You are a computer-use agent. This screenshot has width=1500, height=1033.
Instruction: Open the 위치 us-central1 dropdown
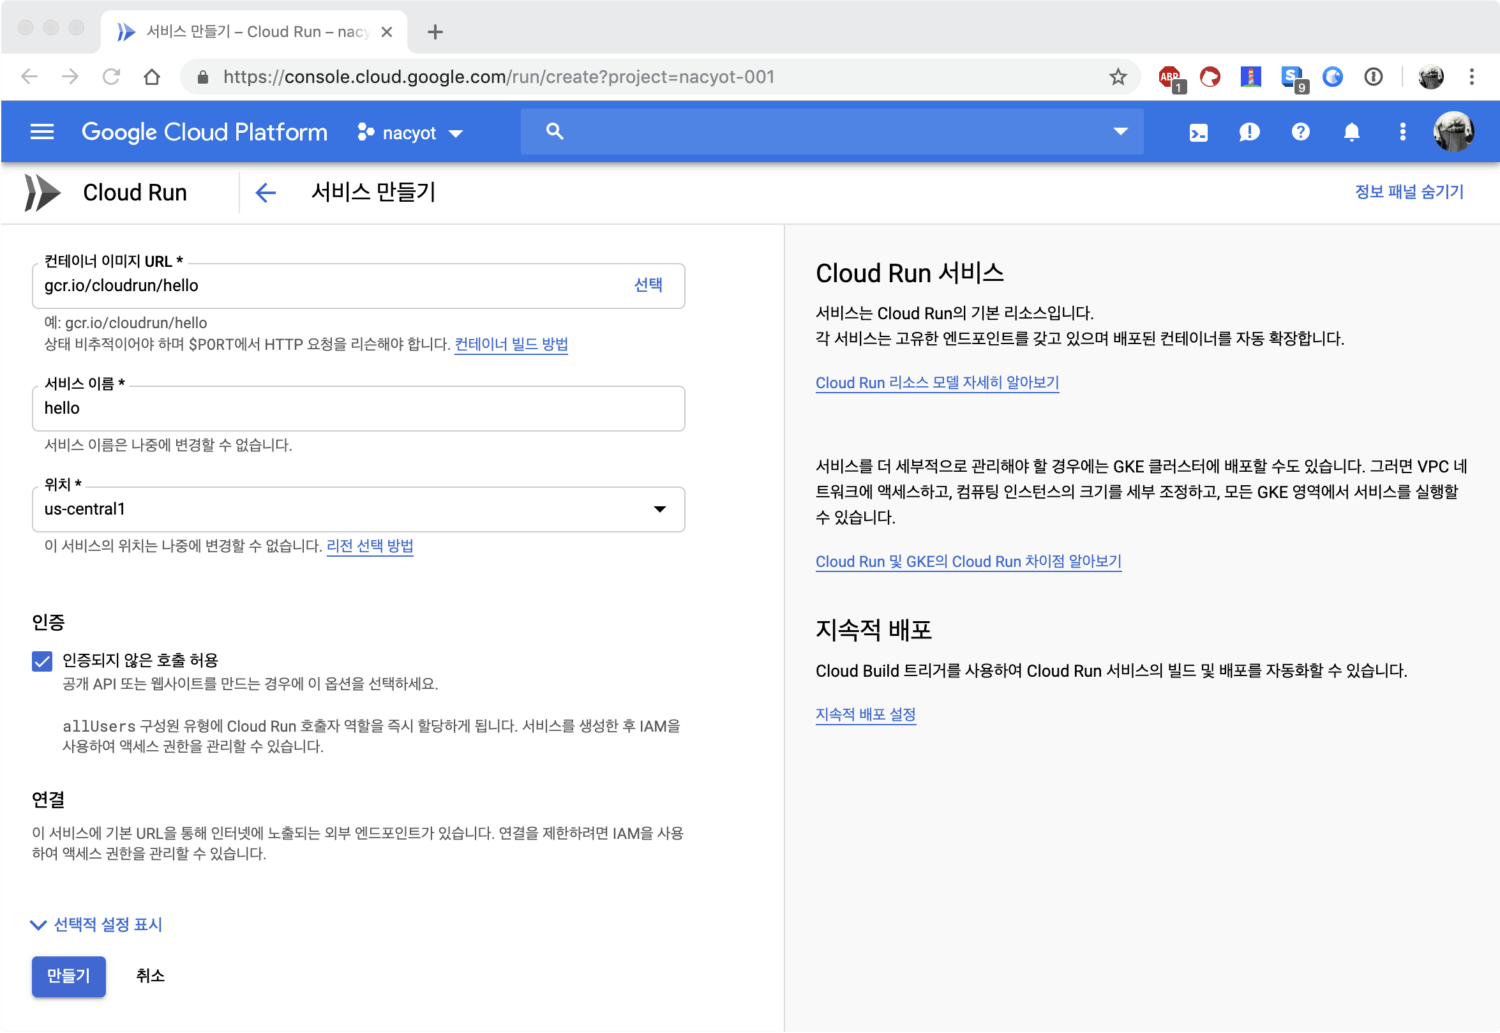point(358,509)
